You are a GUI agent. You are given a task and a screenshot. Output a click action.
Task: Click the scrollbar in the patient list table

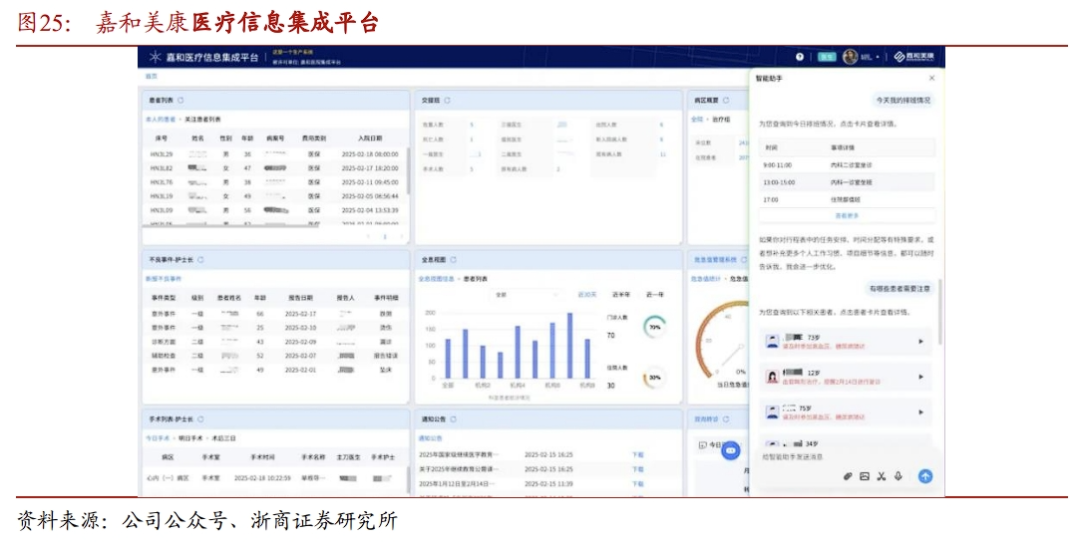(408, 170)
